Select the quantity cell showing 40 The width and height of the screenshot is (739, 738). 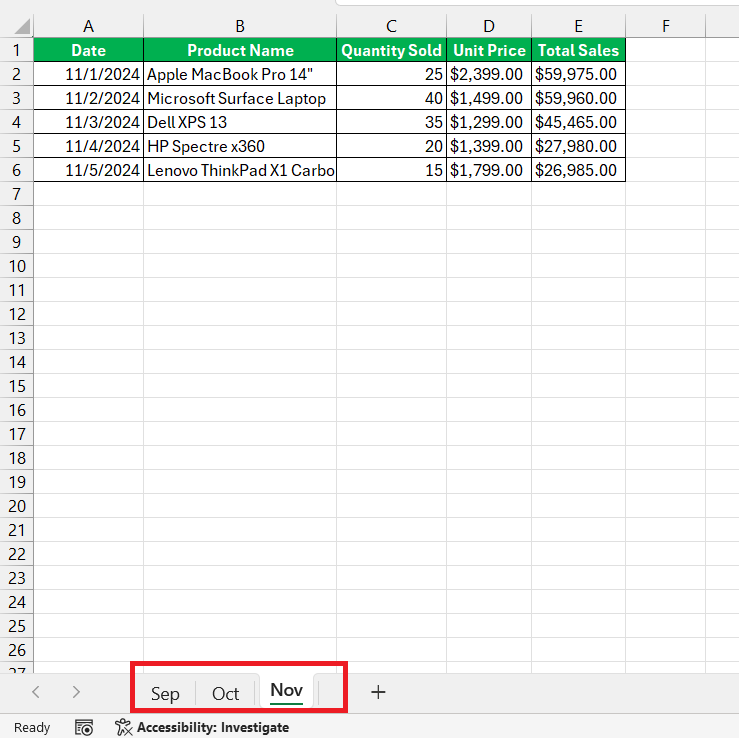[392, 98]
